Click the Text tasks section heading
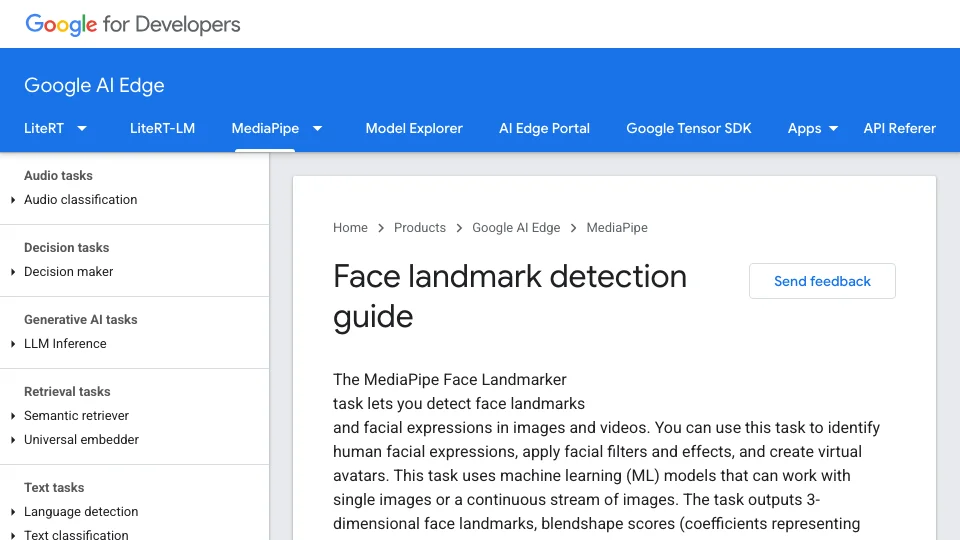The image size is (960, 540). point(54,487)
